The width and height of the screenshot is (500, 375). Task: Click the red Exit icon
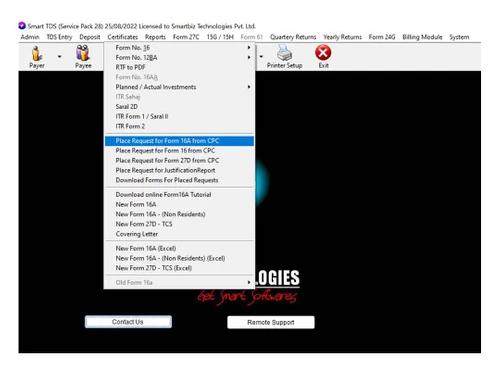click(323, 57)
